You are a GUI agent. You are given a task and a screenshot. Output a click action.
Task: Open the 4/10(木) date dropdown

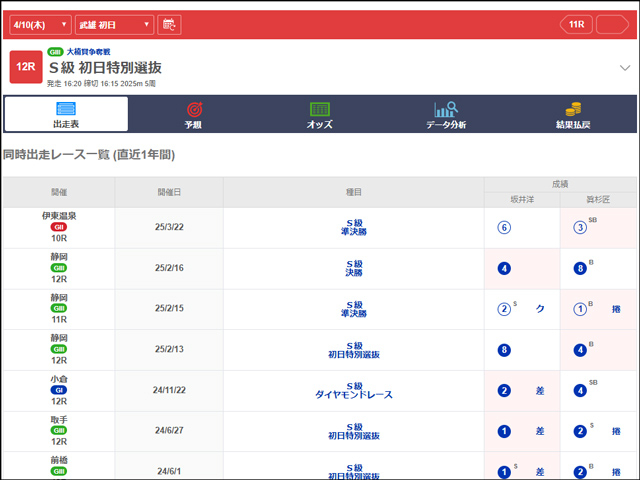(x=38, y=24)
